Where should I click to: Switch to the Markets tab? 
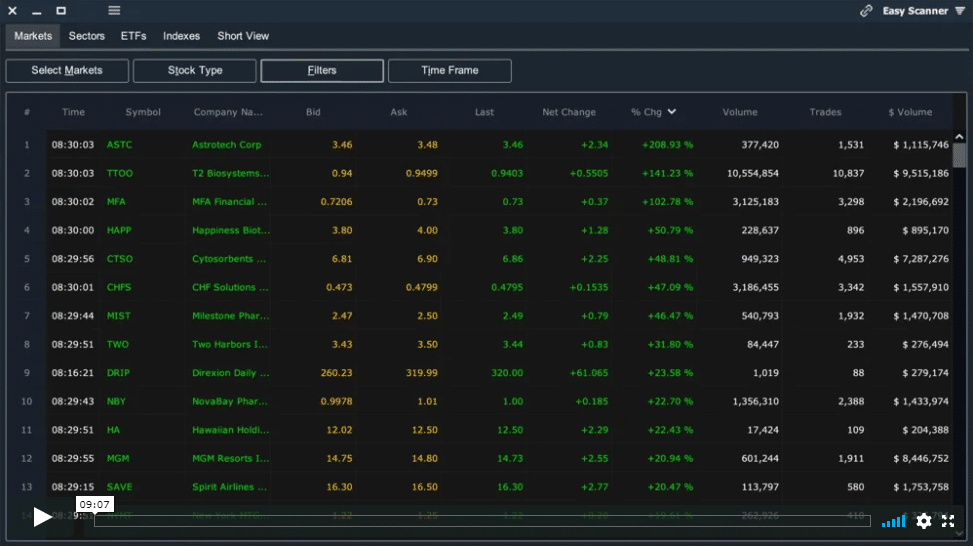pos(33,36)
